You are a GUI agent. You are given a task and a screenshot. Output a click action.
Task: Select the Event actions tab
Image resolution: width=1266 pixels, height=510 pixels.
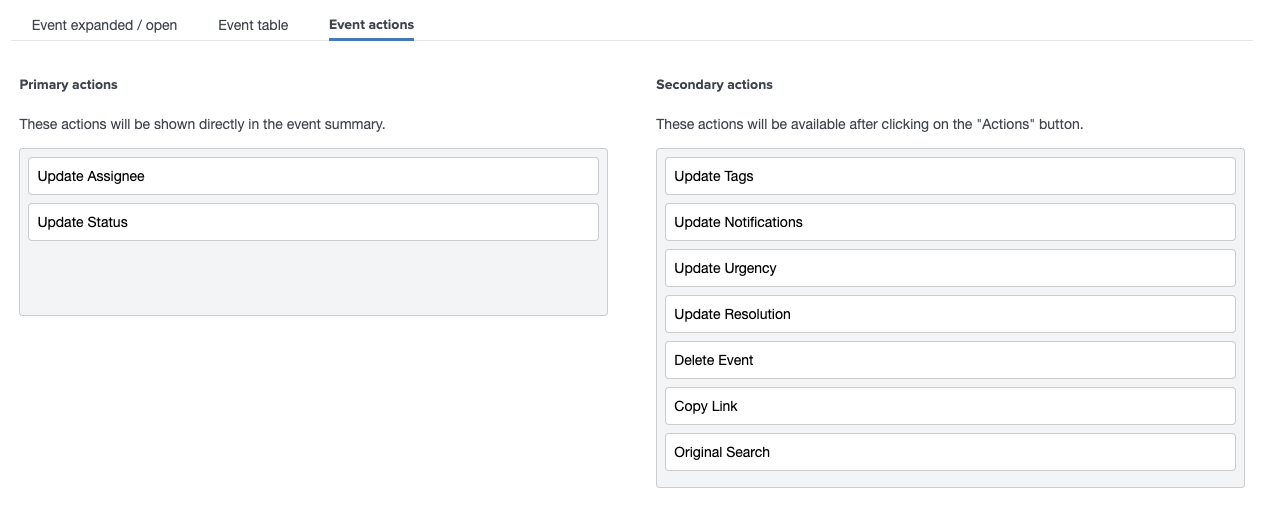[371, 25]
